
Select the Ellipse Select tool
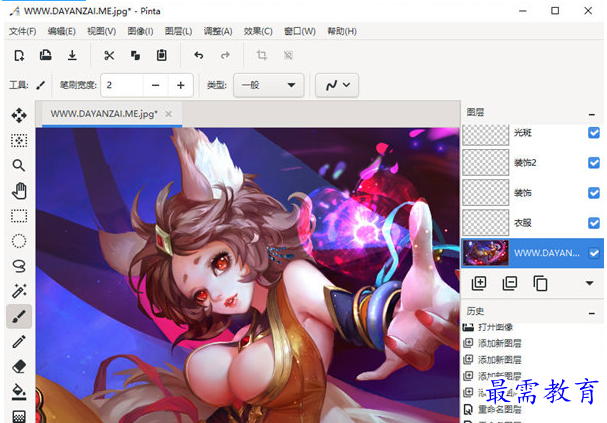[x=19, y=241]
